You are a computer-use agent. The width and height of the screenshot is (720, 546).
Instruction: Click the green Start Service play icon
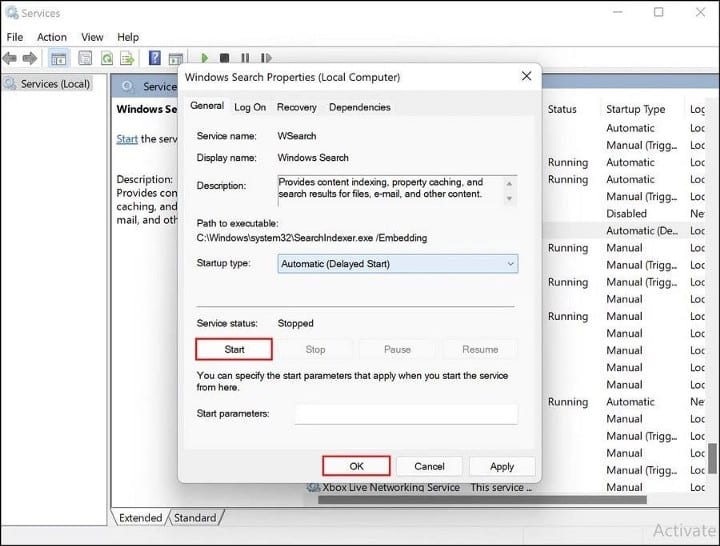[205, 58]
